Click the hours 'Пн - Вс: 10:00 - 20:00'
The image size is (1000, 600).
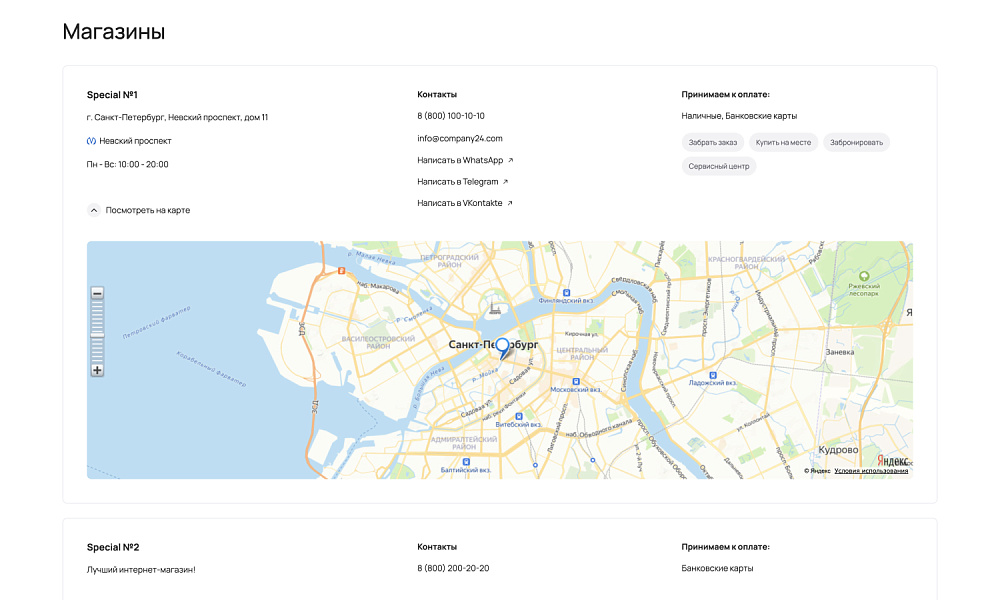(x=128, y=165)
